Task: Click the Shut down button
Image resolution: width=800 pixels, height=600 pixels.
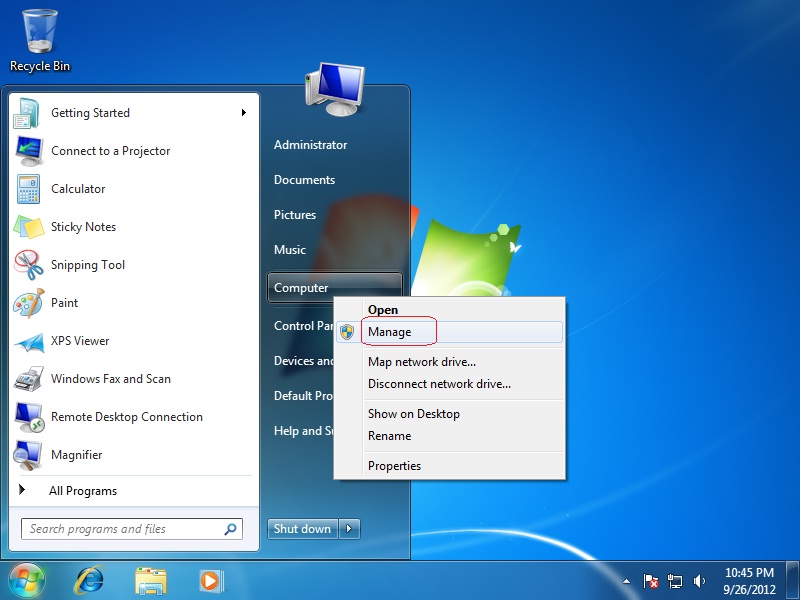Action: click(x=303, y=529)
